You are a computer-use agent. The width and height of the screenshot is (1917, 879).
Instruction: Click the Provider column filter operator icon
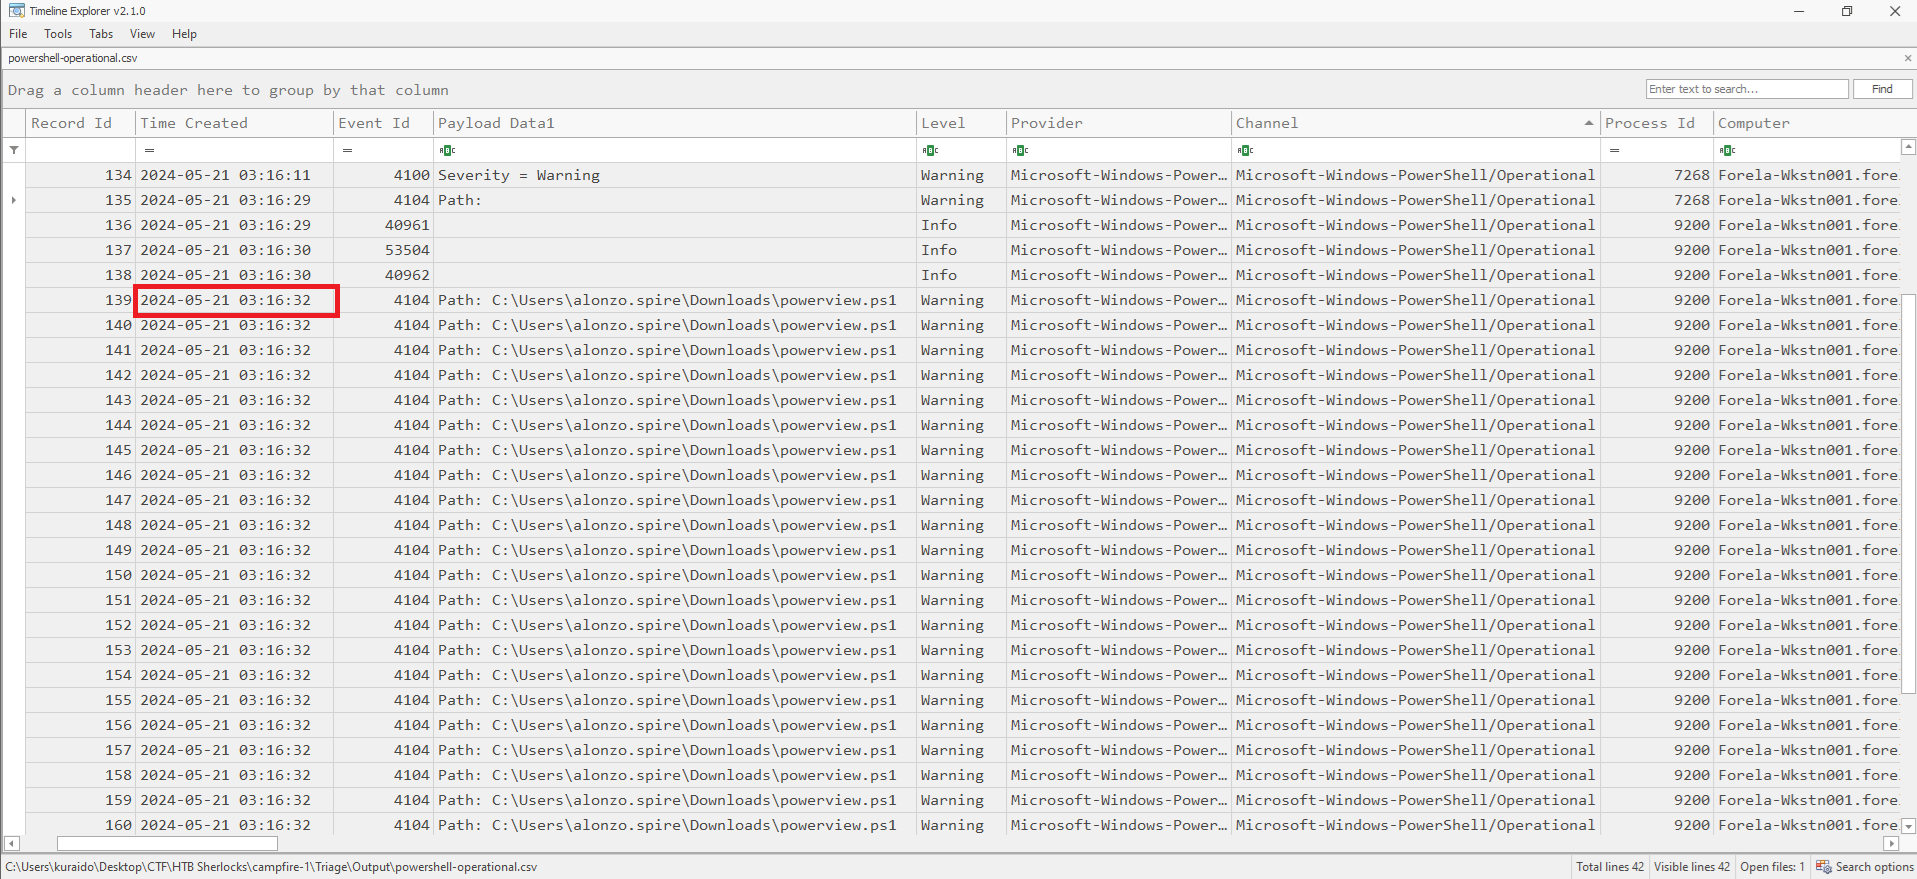[x=1020, y=150]
